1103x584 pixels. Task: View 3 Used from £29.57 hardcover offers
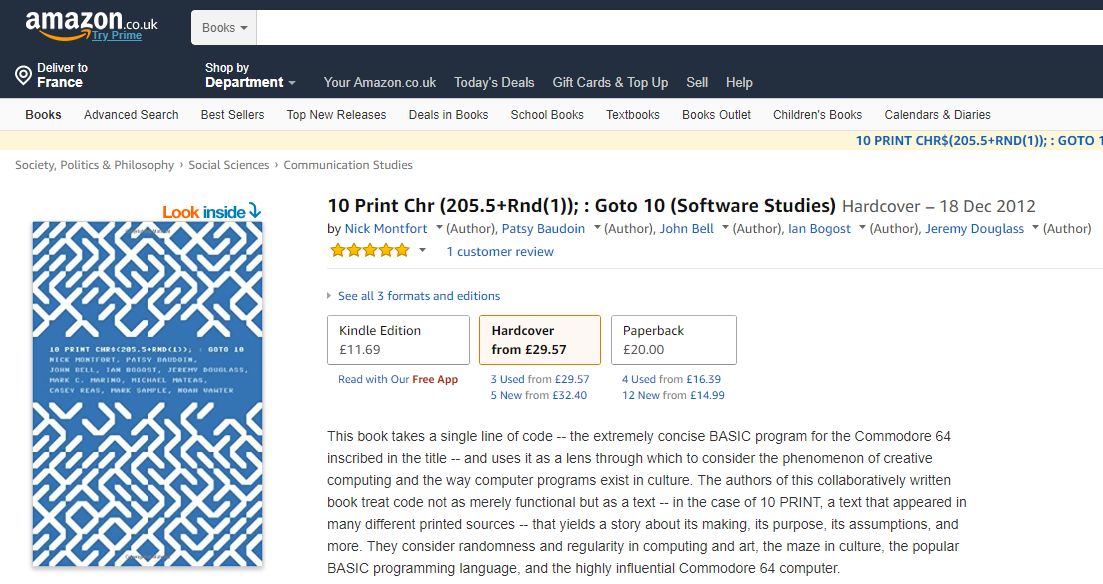(540, 379)
